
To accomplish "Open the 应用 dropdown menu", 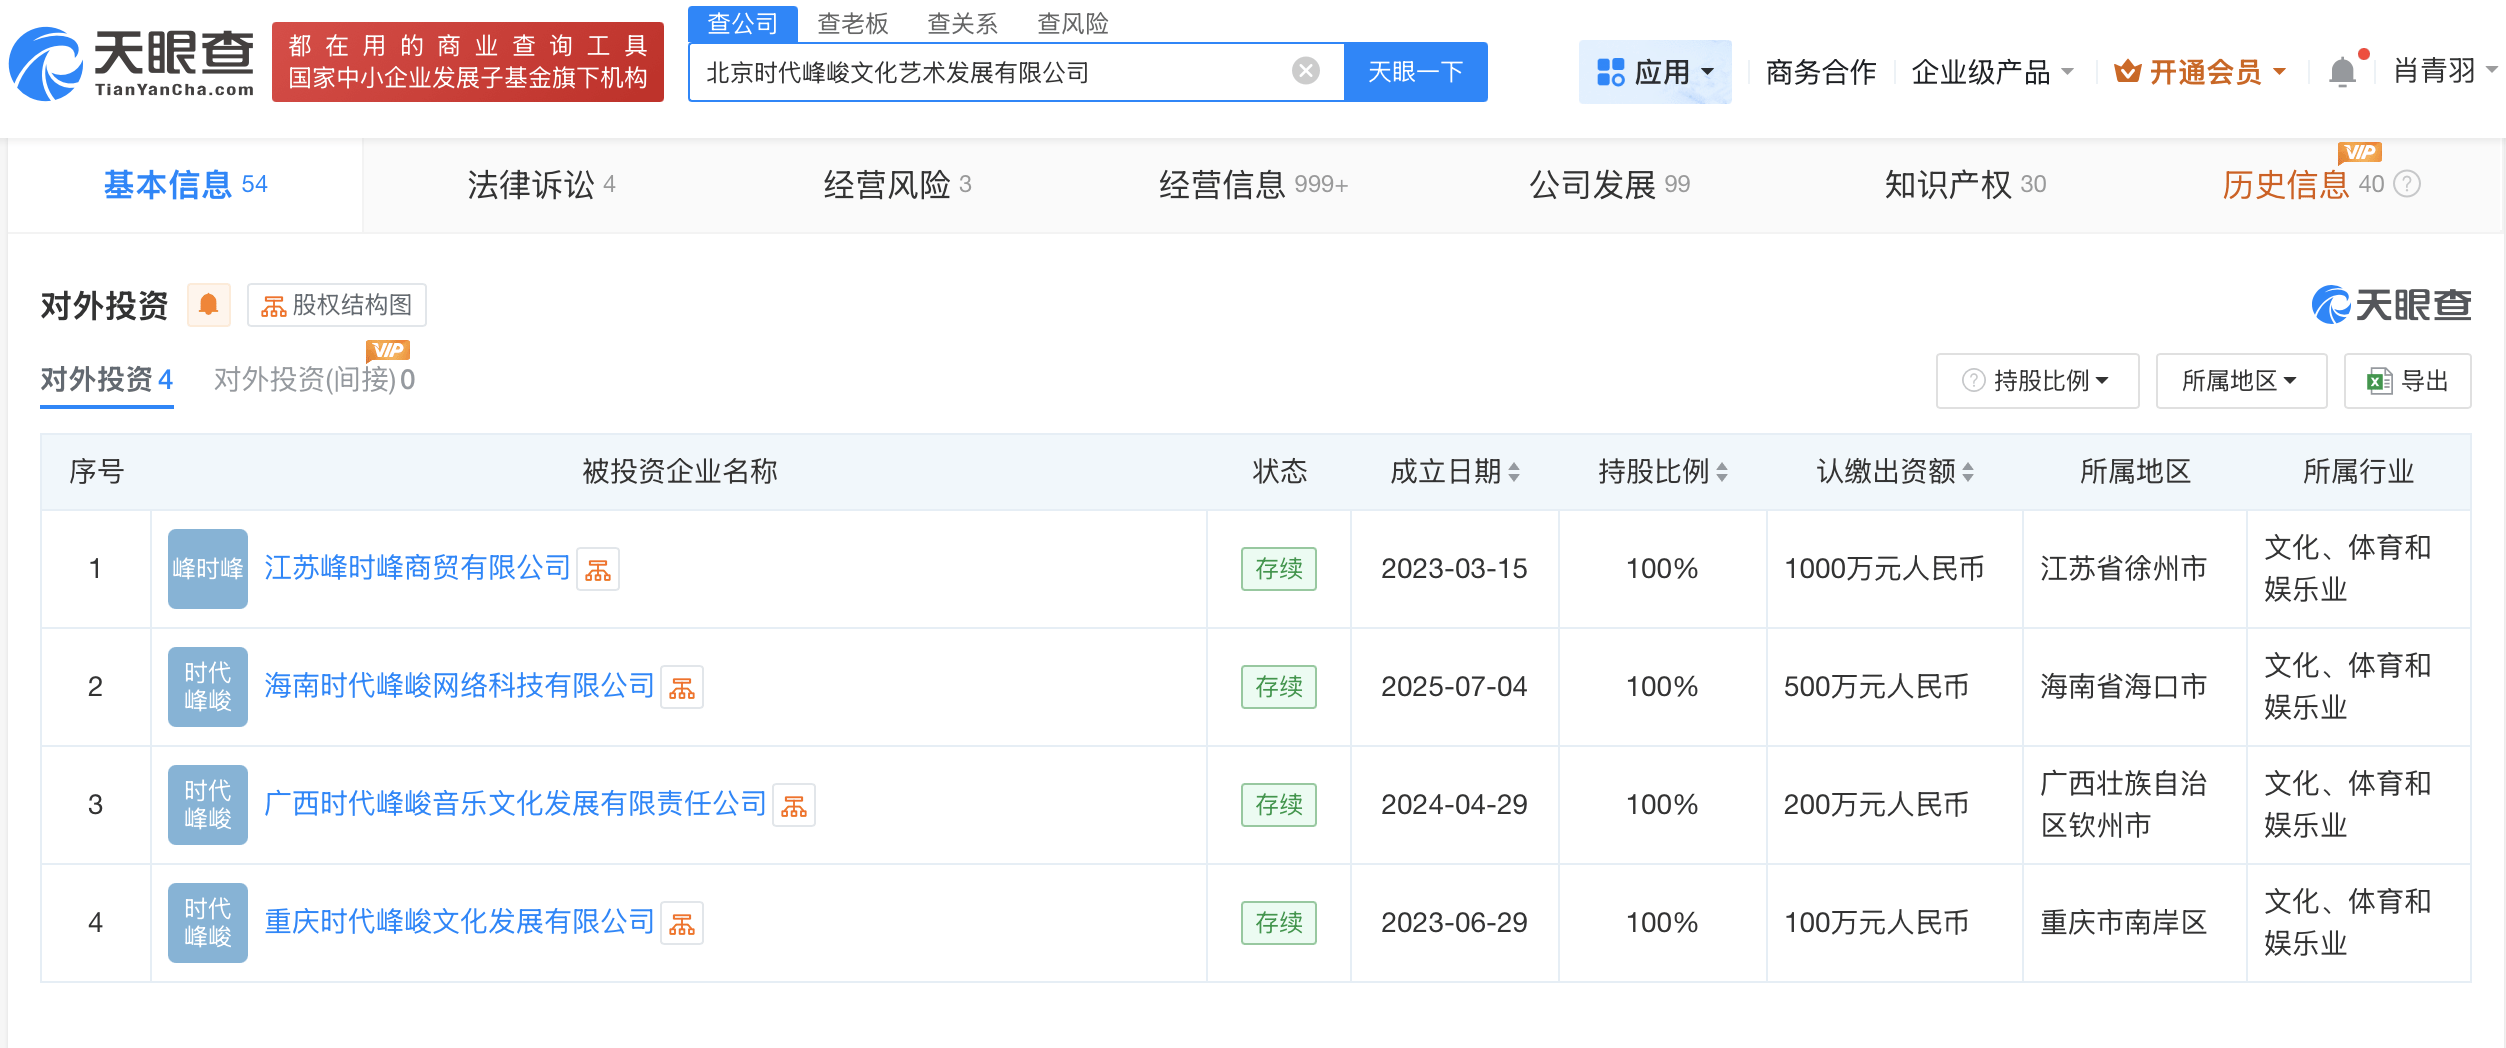I will [x=1655, y=72].
